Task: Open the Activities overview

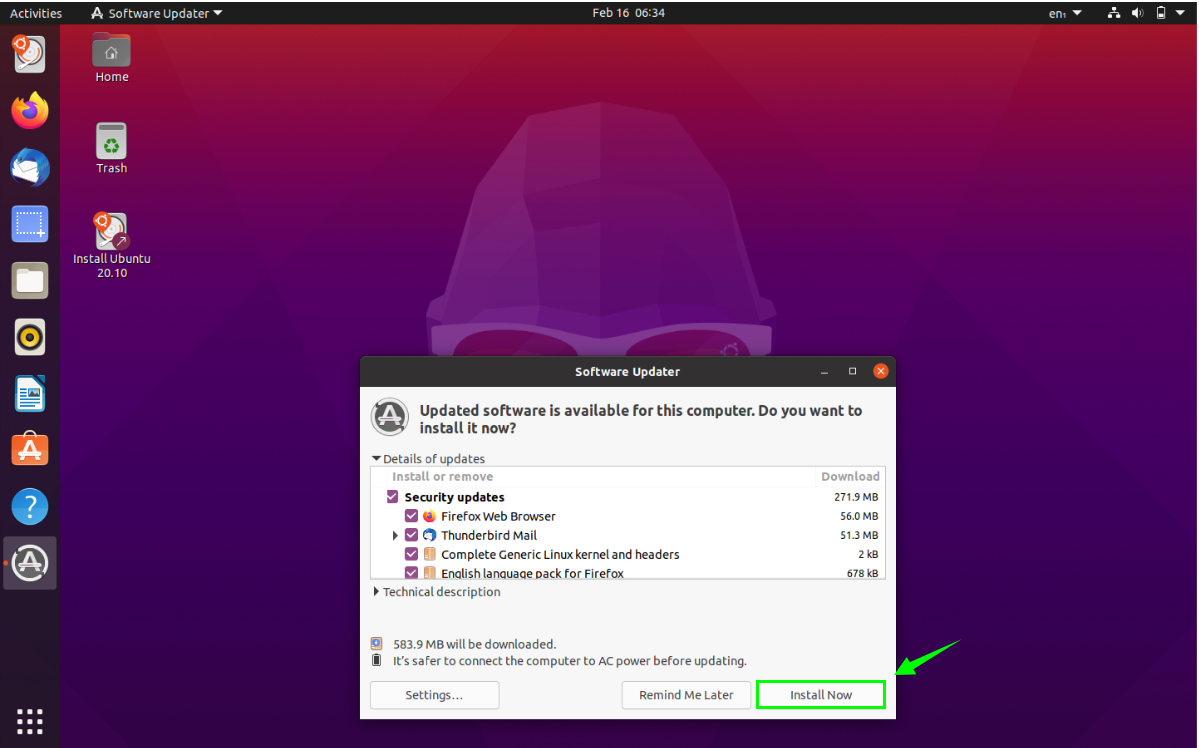Action: point(36,13)
